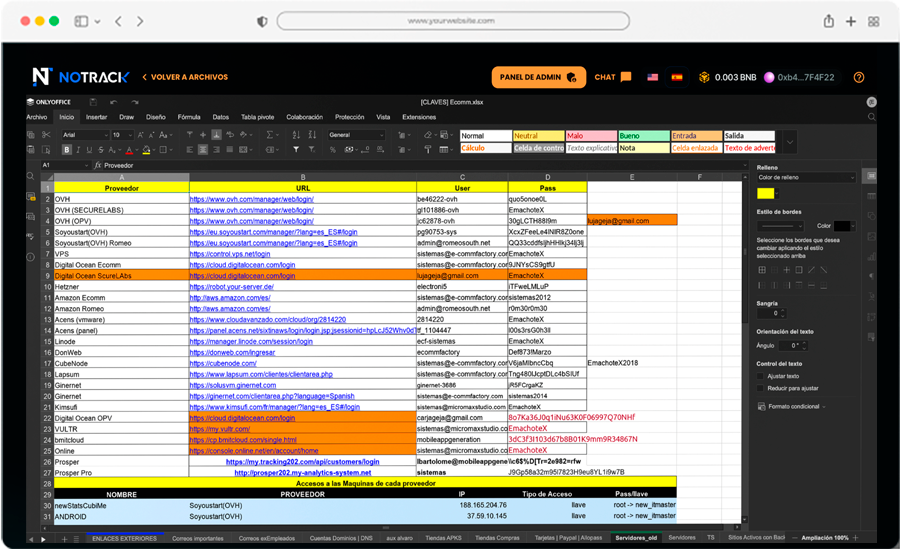Enable the Ajustar texto checkbox
The image size is (900, 549).
(761, 376)
